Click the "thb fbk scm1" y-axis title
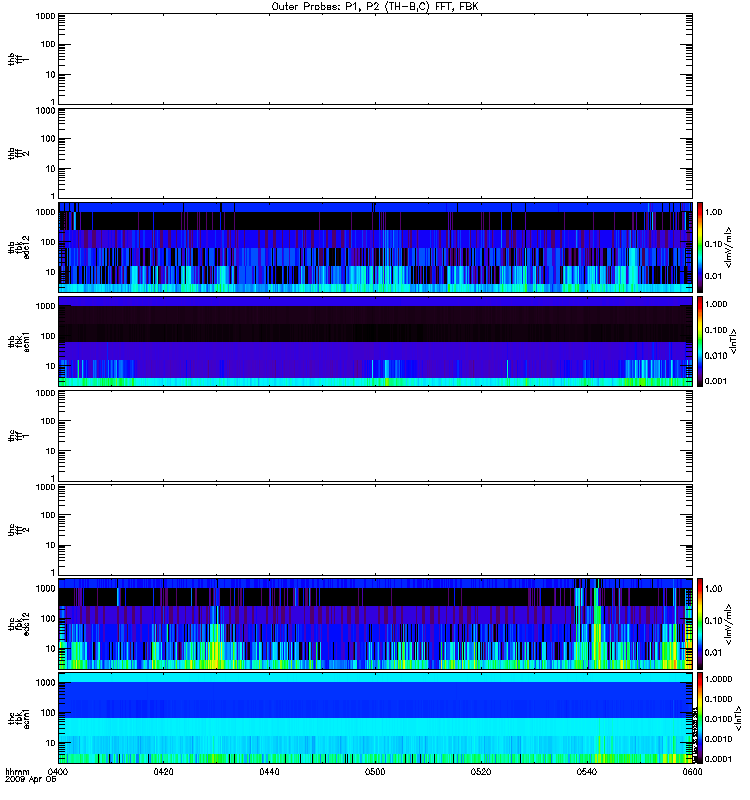Viewport: 750px width, 800px height. click(x=19, y=341)
